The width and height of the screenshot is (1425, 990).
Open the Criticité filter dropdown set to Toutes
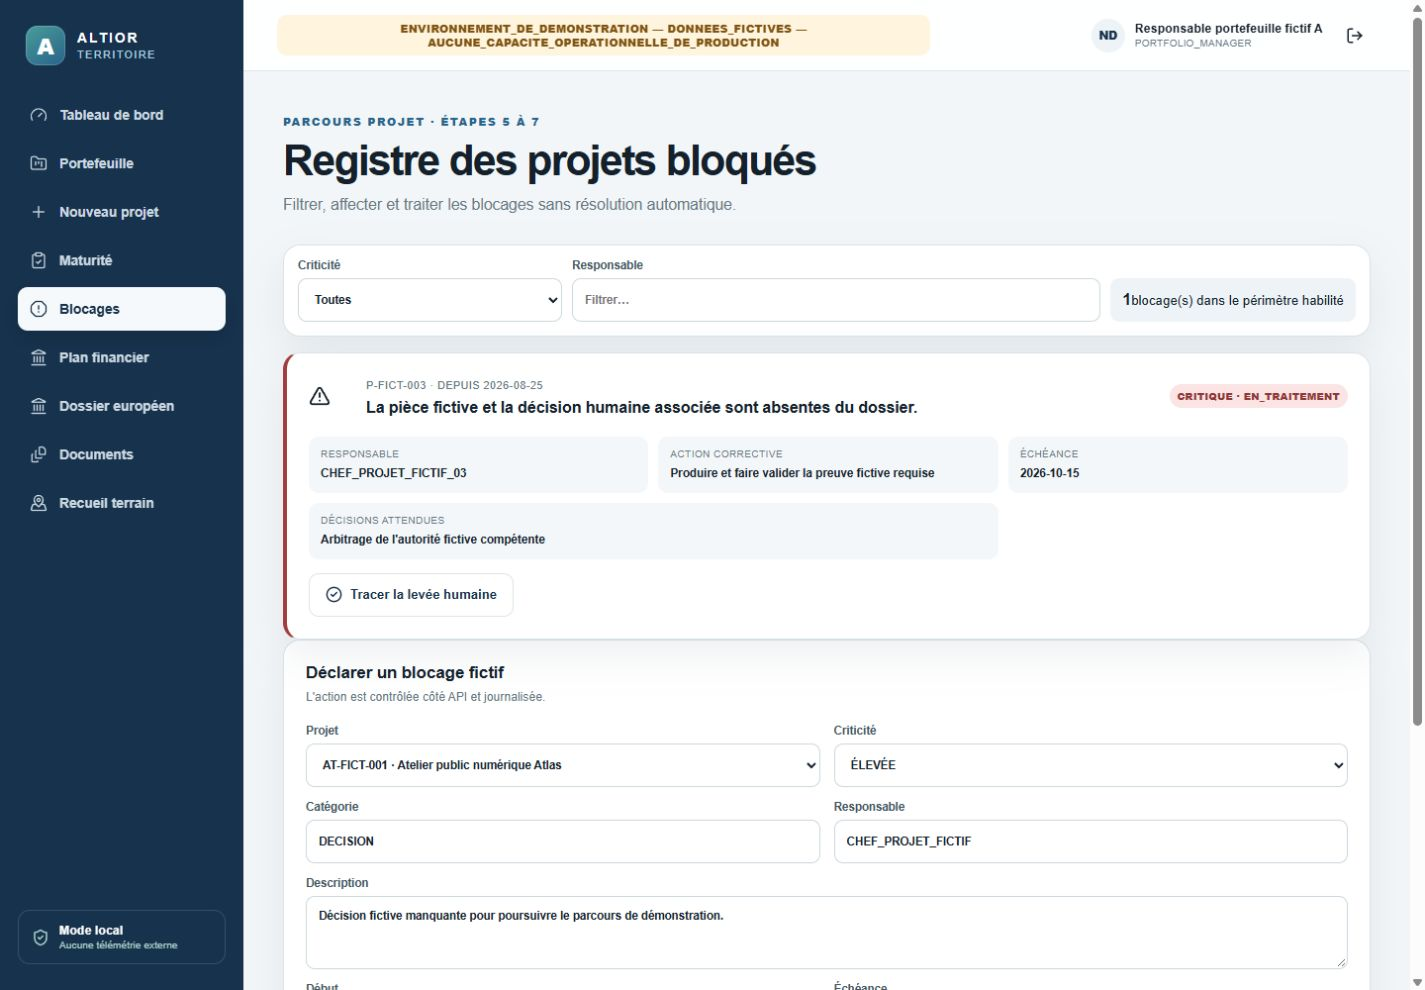point(430,300)
